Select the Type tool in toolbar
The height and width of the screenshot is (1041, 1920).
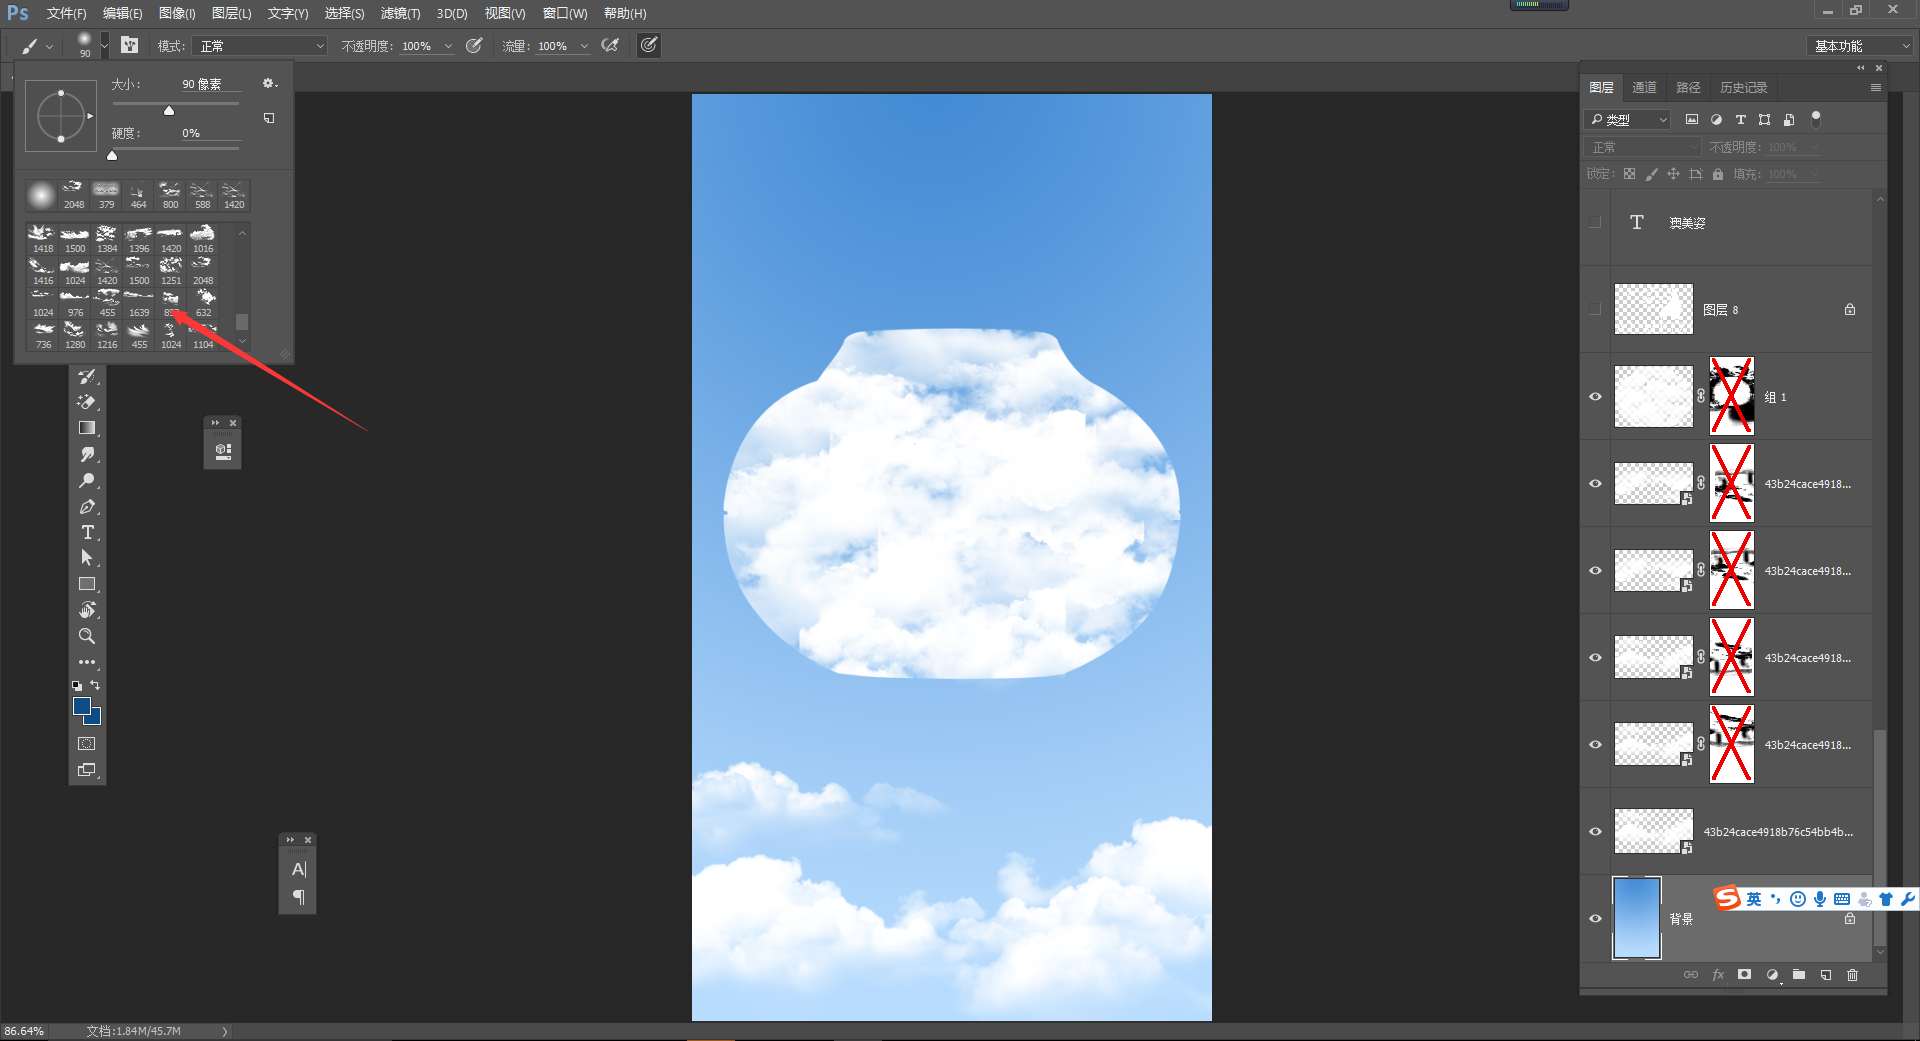[87, 532]
